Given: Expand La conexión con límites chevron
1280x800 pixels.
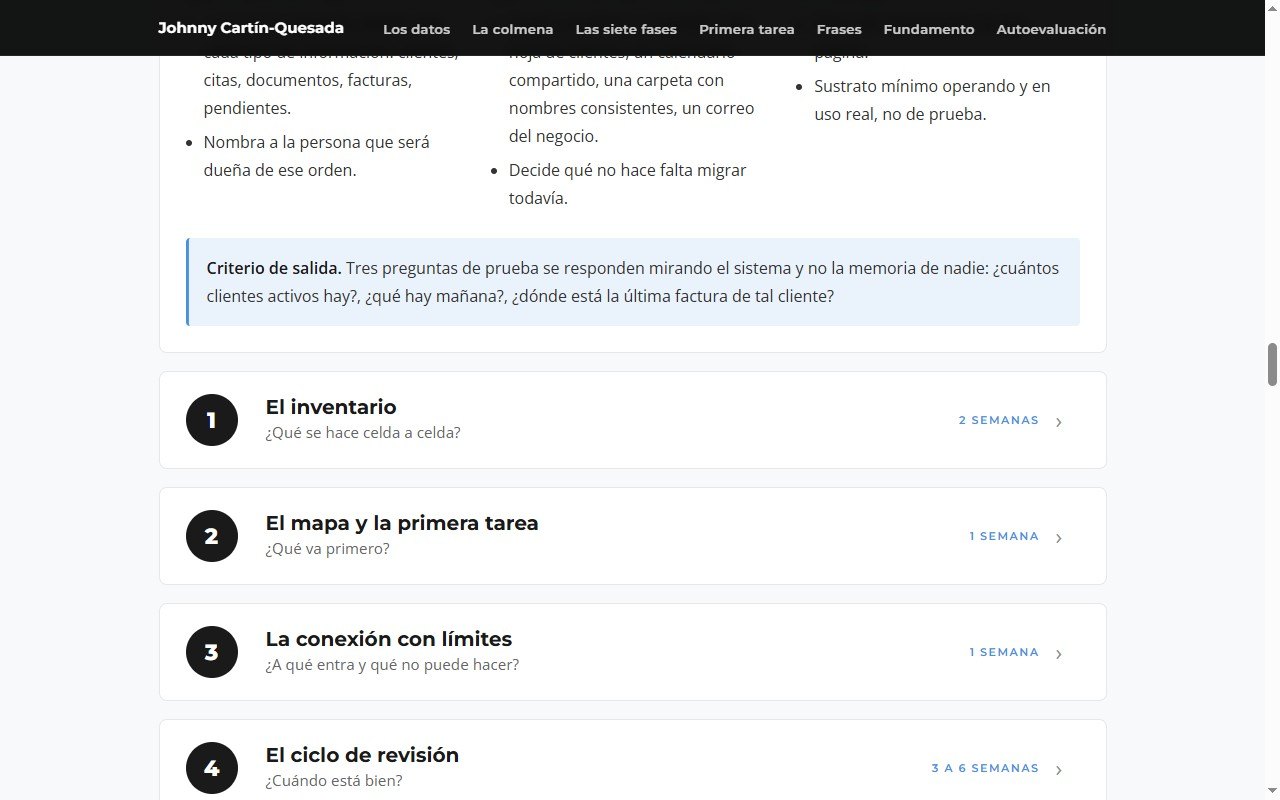Looking at the screenshot, I should (x=1059, y=653).
